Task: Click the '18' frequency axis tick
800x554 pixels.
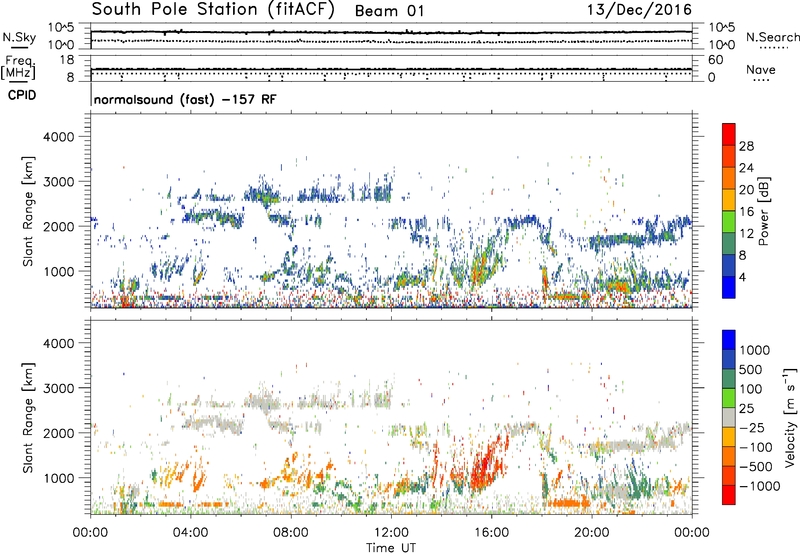Action: [x=67, y=60]
